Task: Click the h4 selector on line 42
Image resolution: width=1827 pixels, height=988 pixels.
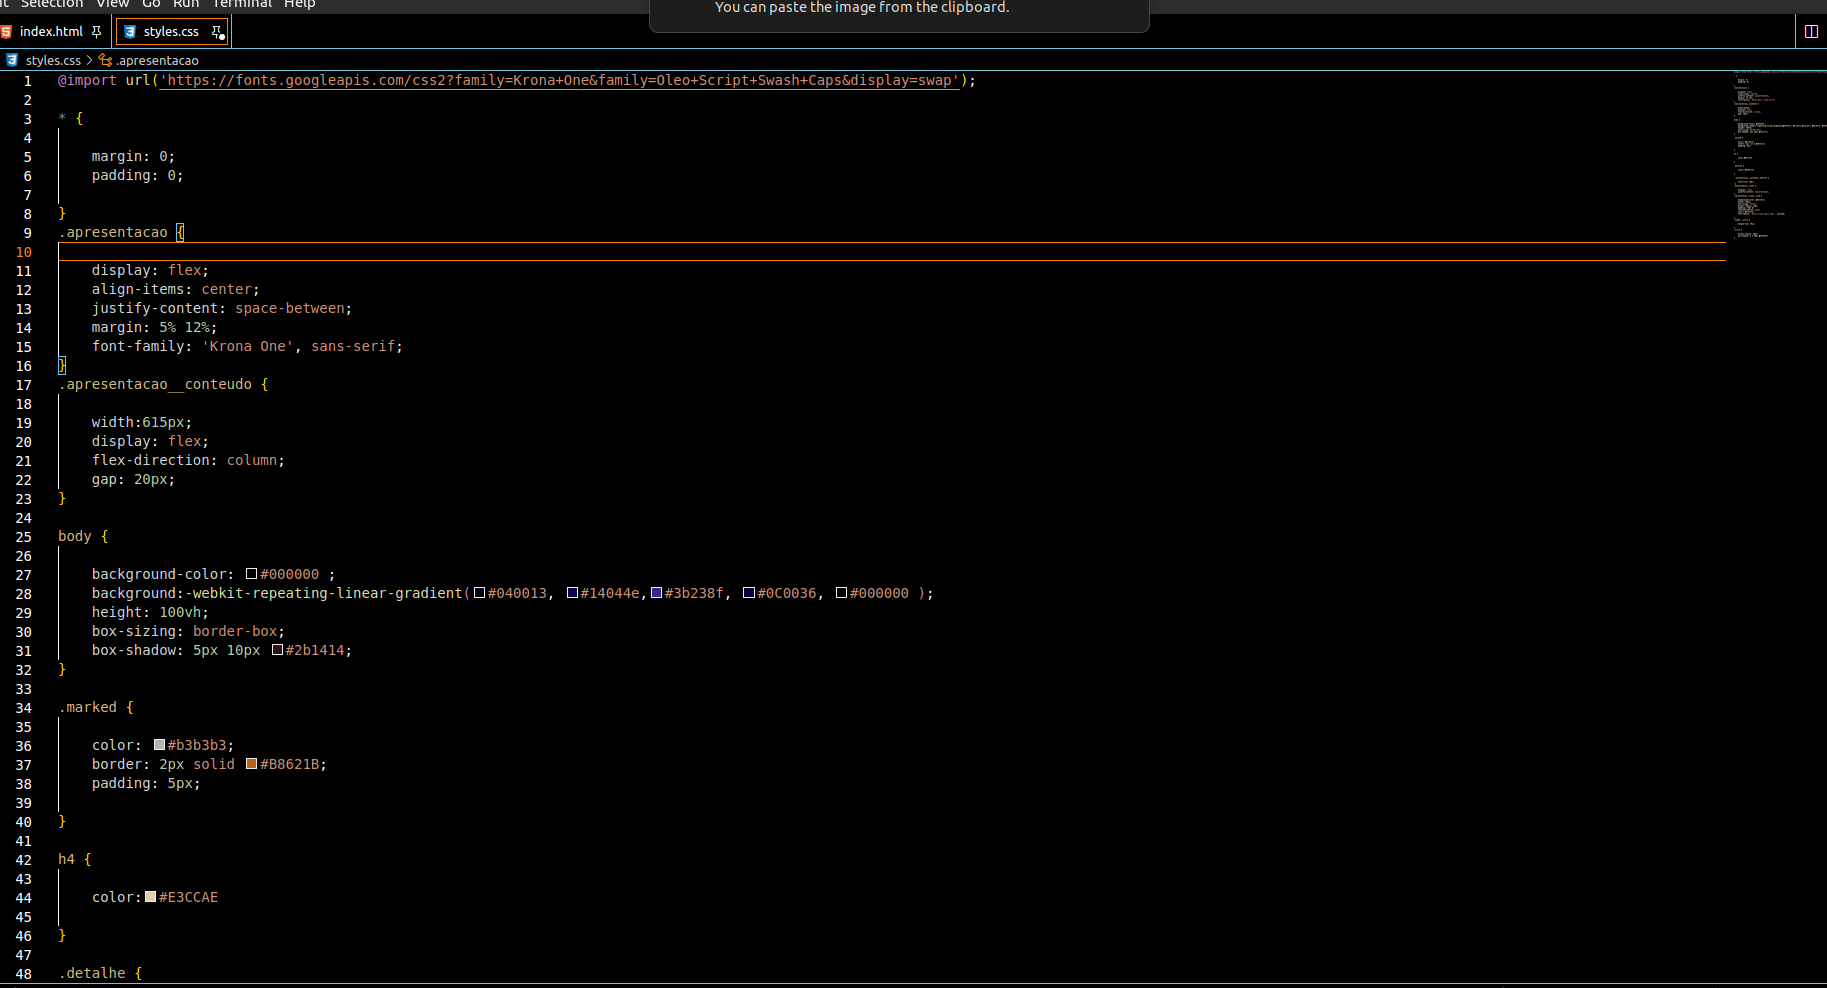Action: coord(67,859)
